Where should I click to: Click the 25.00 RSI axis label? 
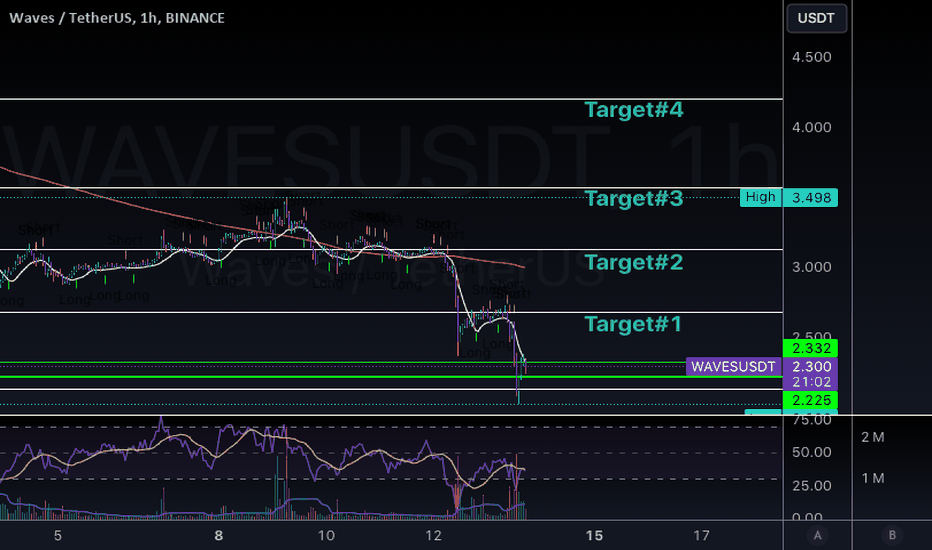(811, 486)
